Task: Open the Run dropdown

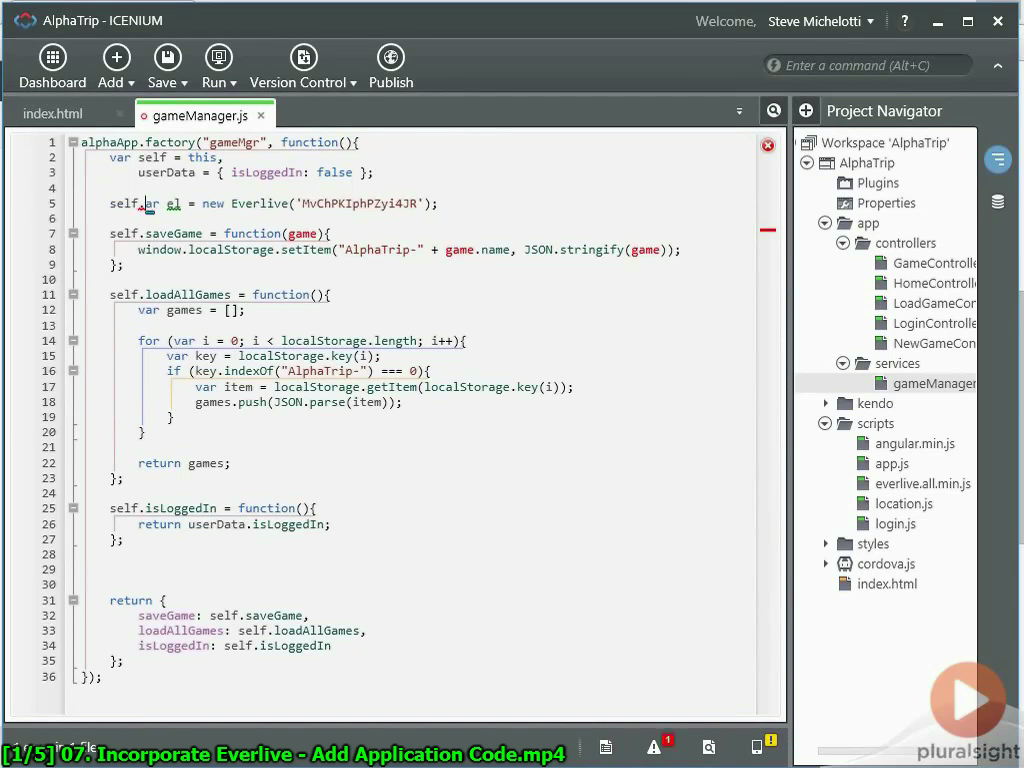Action: (x=219, y=67)
